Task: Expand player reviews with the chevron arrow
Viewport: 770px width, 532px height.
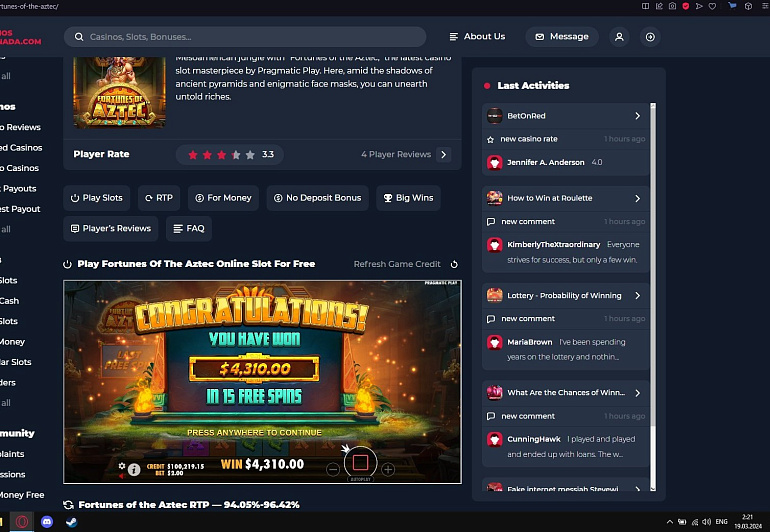Action: click(x=443, y=154)
